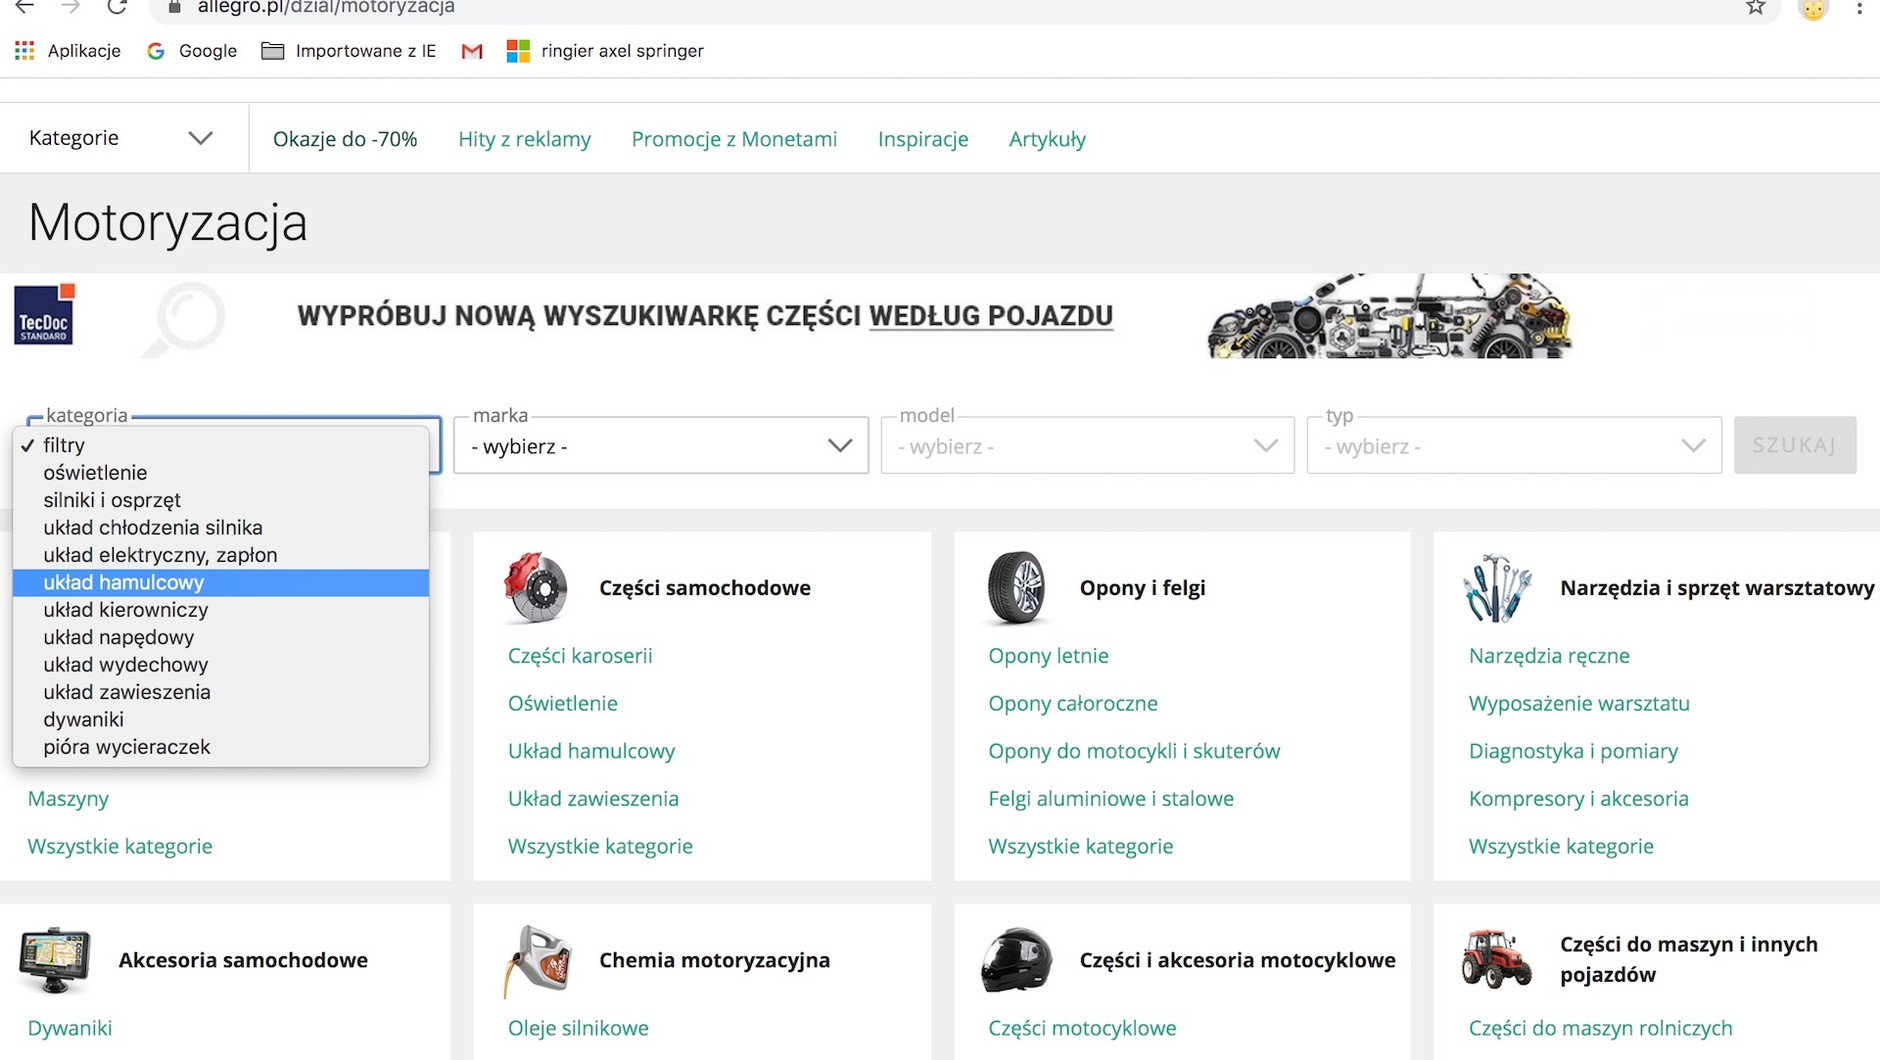Open the marka dropdown
The height and width of the screenshot is (1060, 1880).
click(x=661, y=446)
